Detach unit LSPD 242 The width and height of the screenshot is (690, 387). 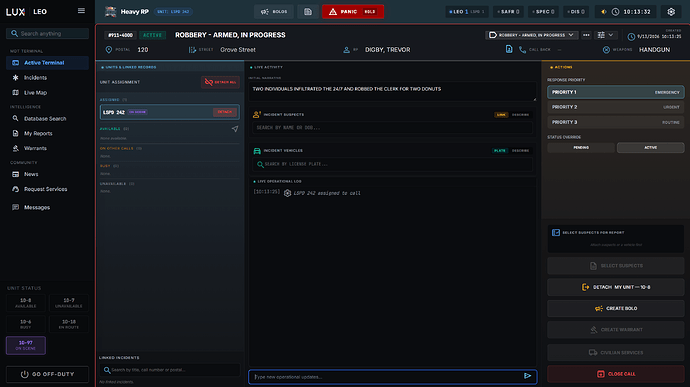[x=224, y=112]
